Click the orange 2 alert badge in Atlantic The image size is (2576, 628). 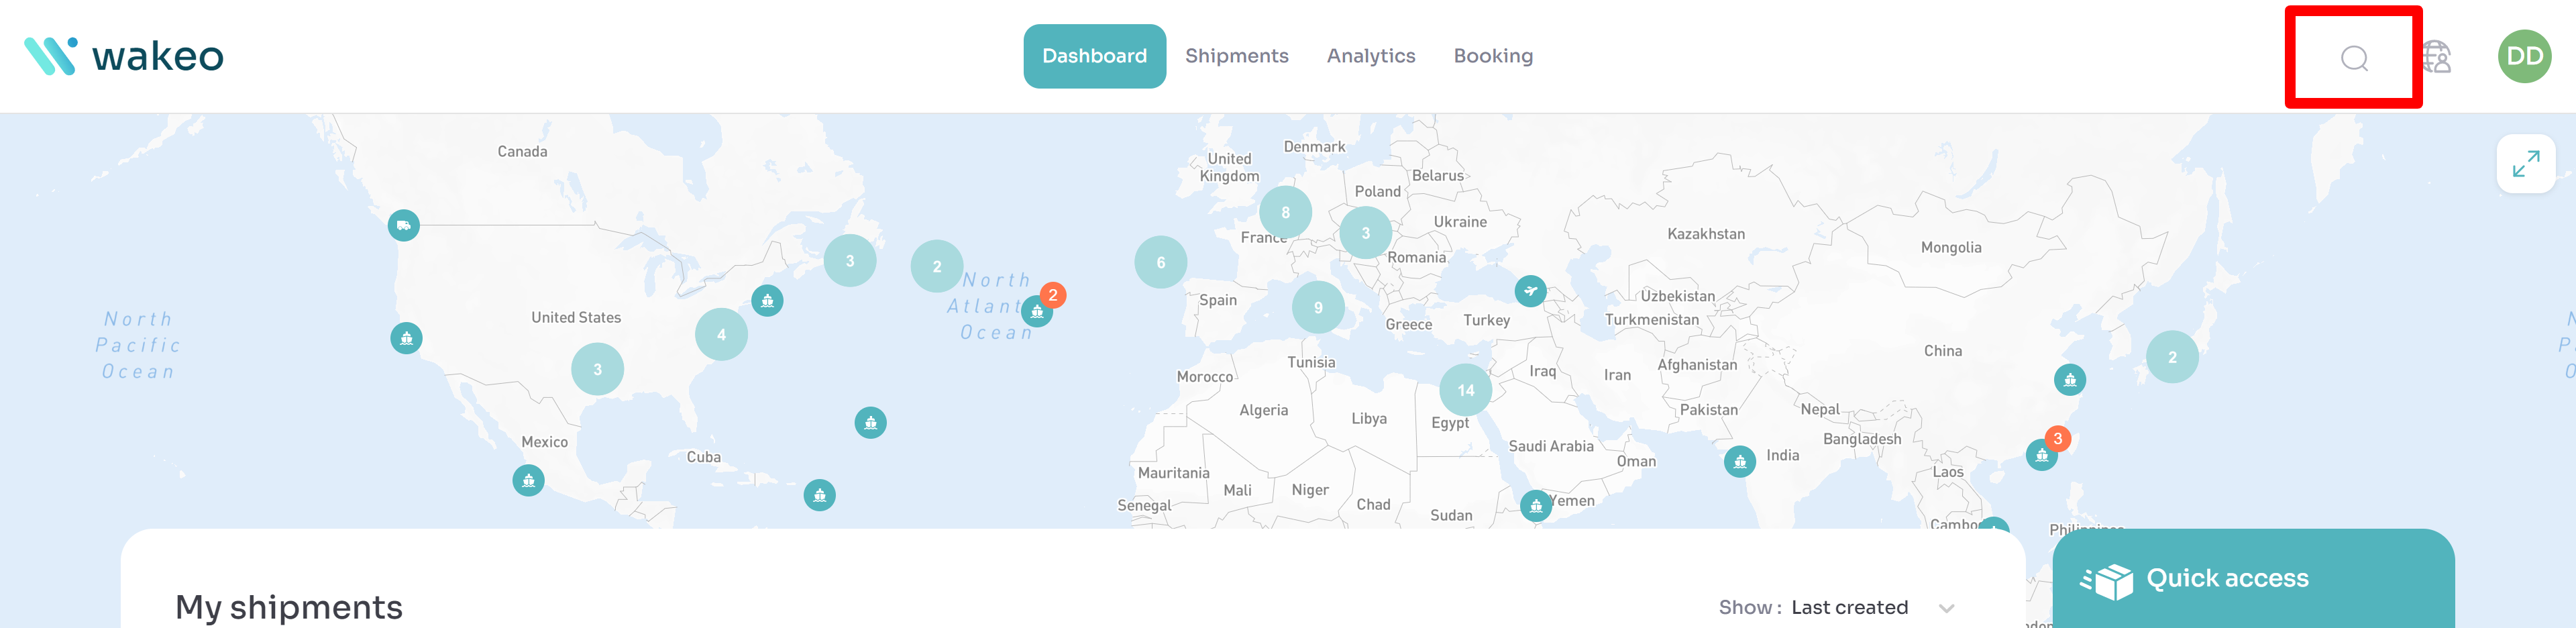pyautogui.click(x=1052, y=295)
